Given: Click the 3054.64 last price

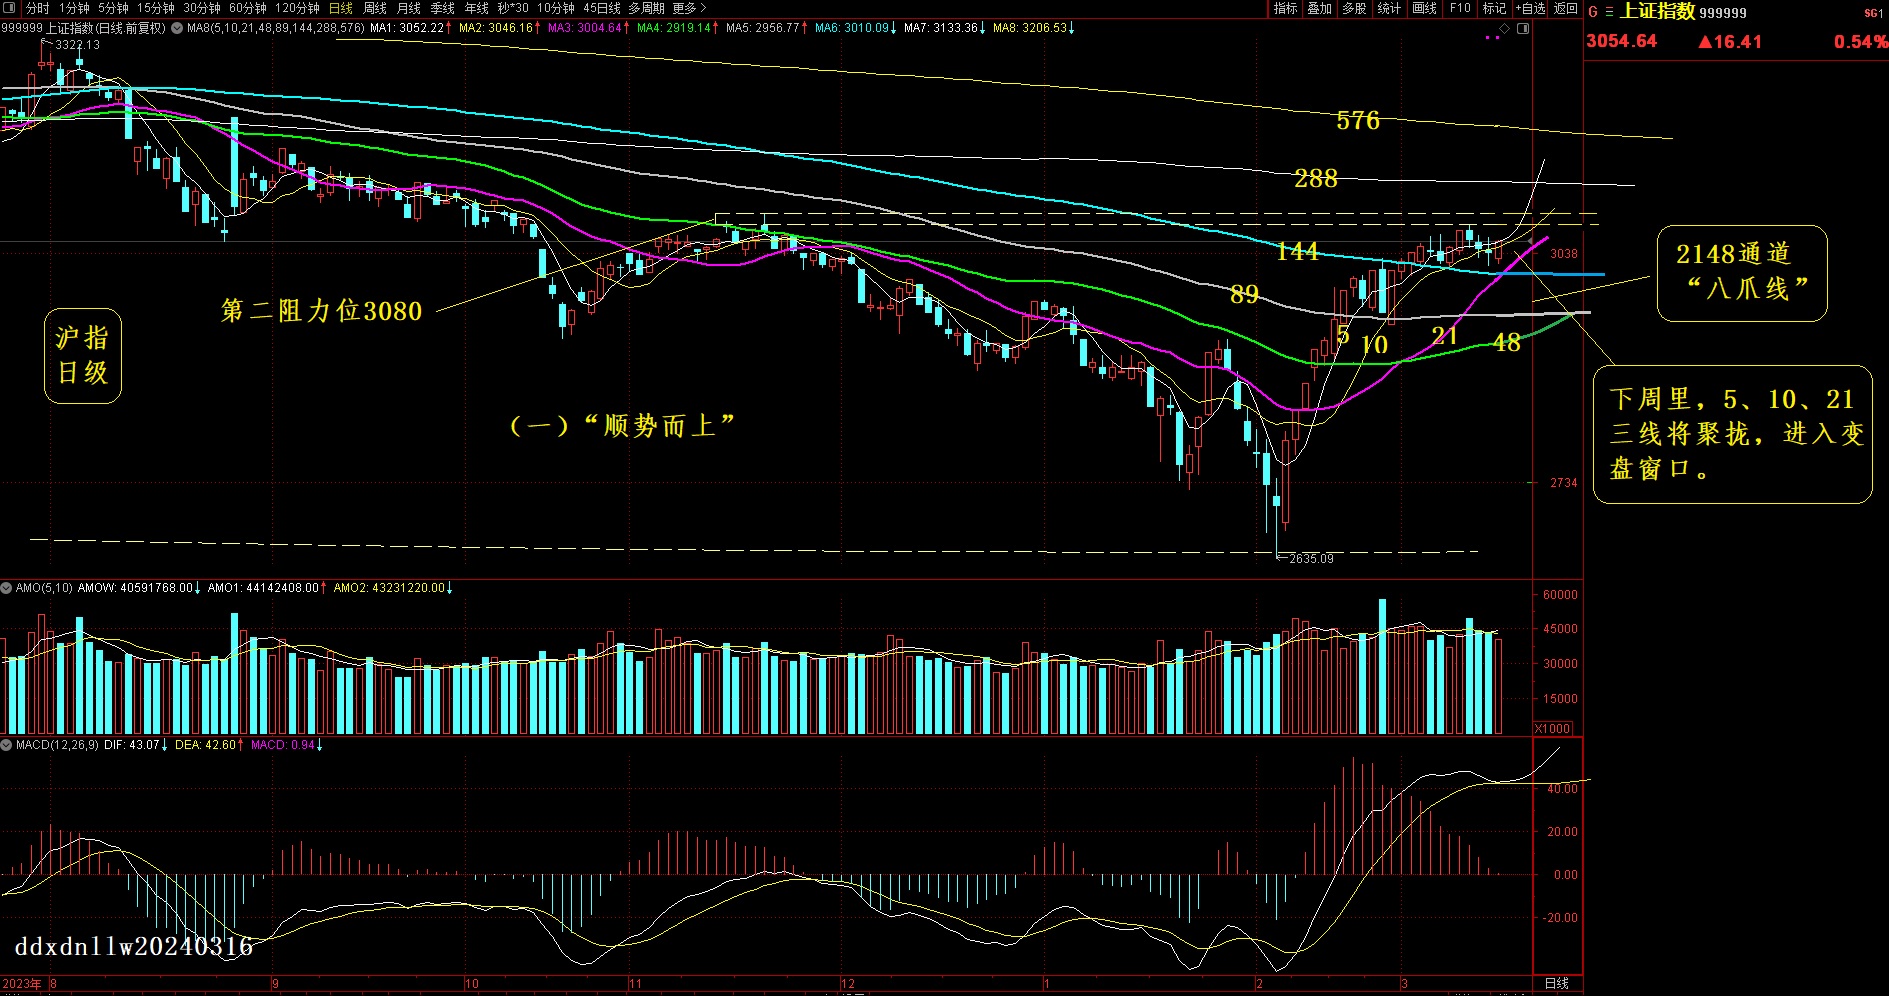Looking at the screenshot, I should pyautogui.click(x=1621, y=41).
